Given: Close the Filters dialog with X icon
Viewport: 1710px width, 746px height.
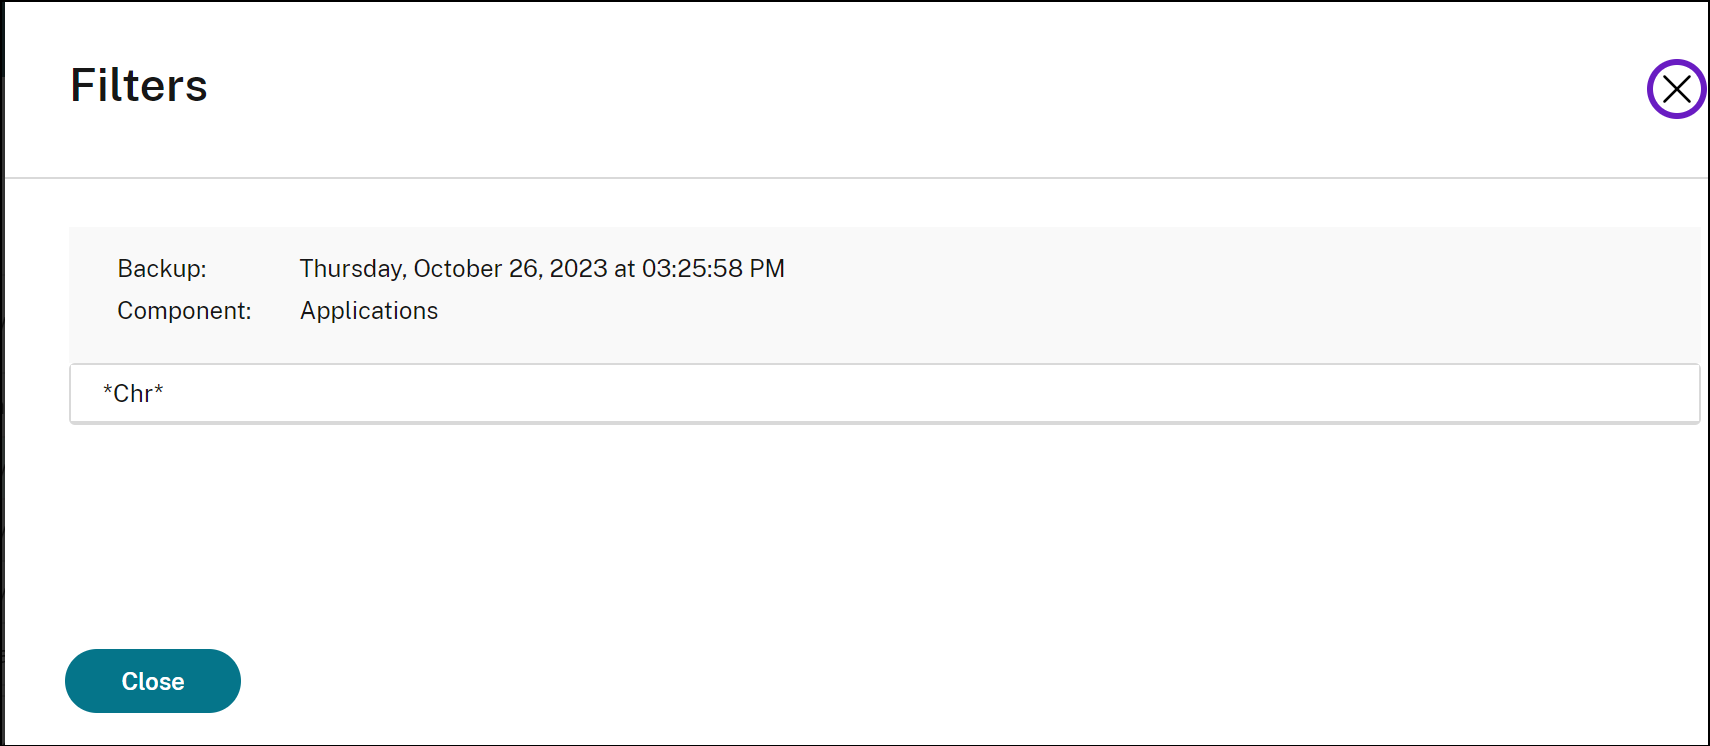Looking at the screenshot, I should (1676, 89).
